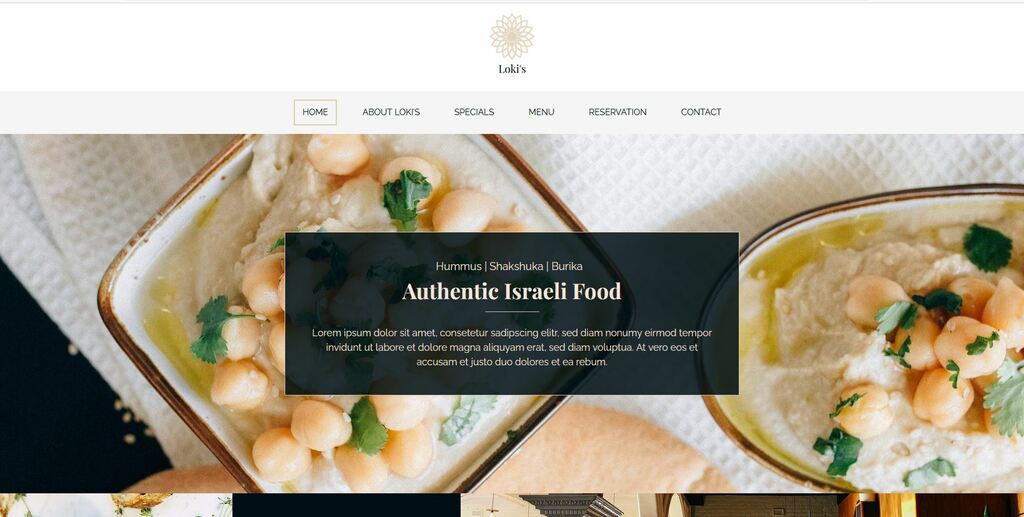Click the Hummus | Shakshuka | Burika subtitle
The width and height of the screenshot is (1024, 517).
pyautogui.click(x=509, y=266)
